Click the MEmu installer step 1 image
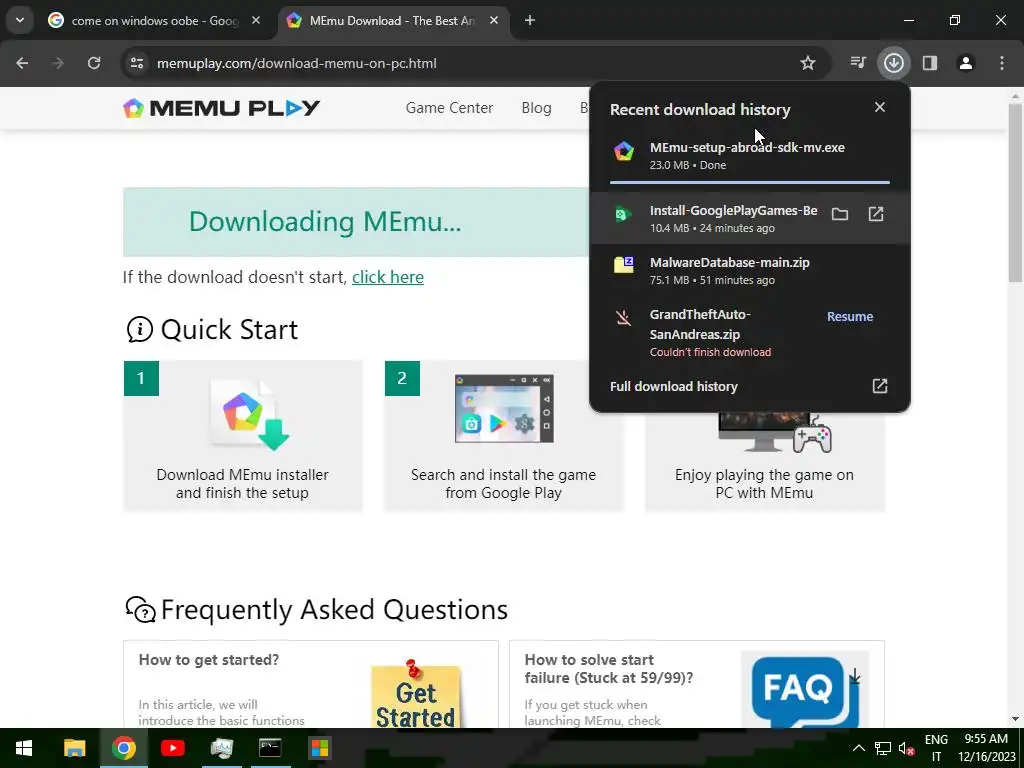1024x768 pixels. 249,415
